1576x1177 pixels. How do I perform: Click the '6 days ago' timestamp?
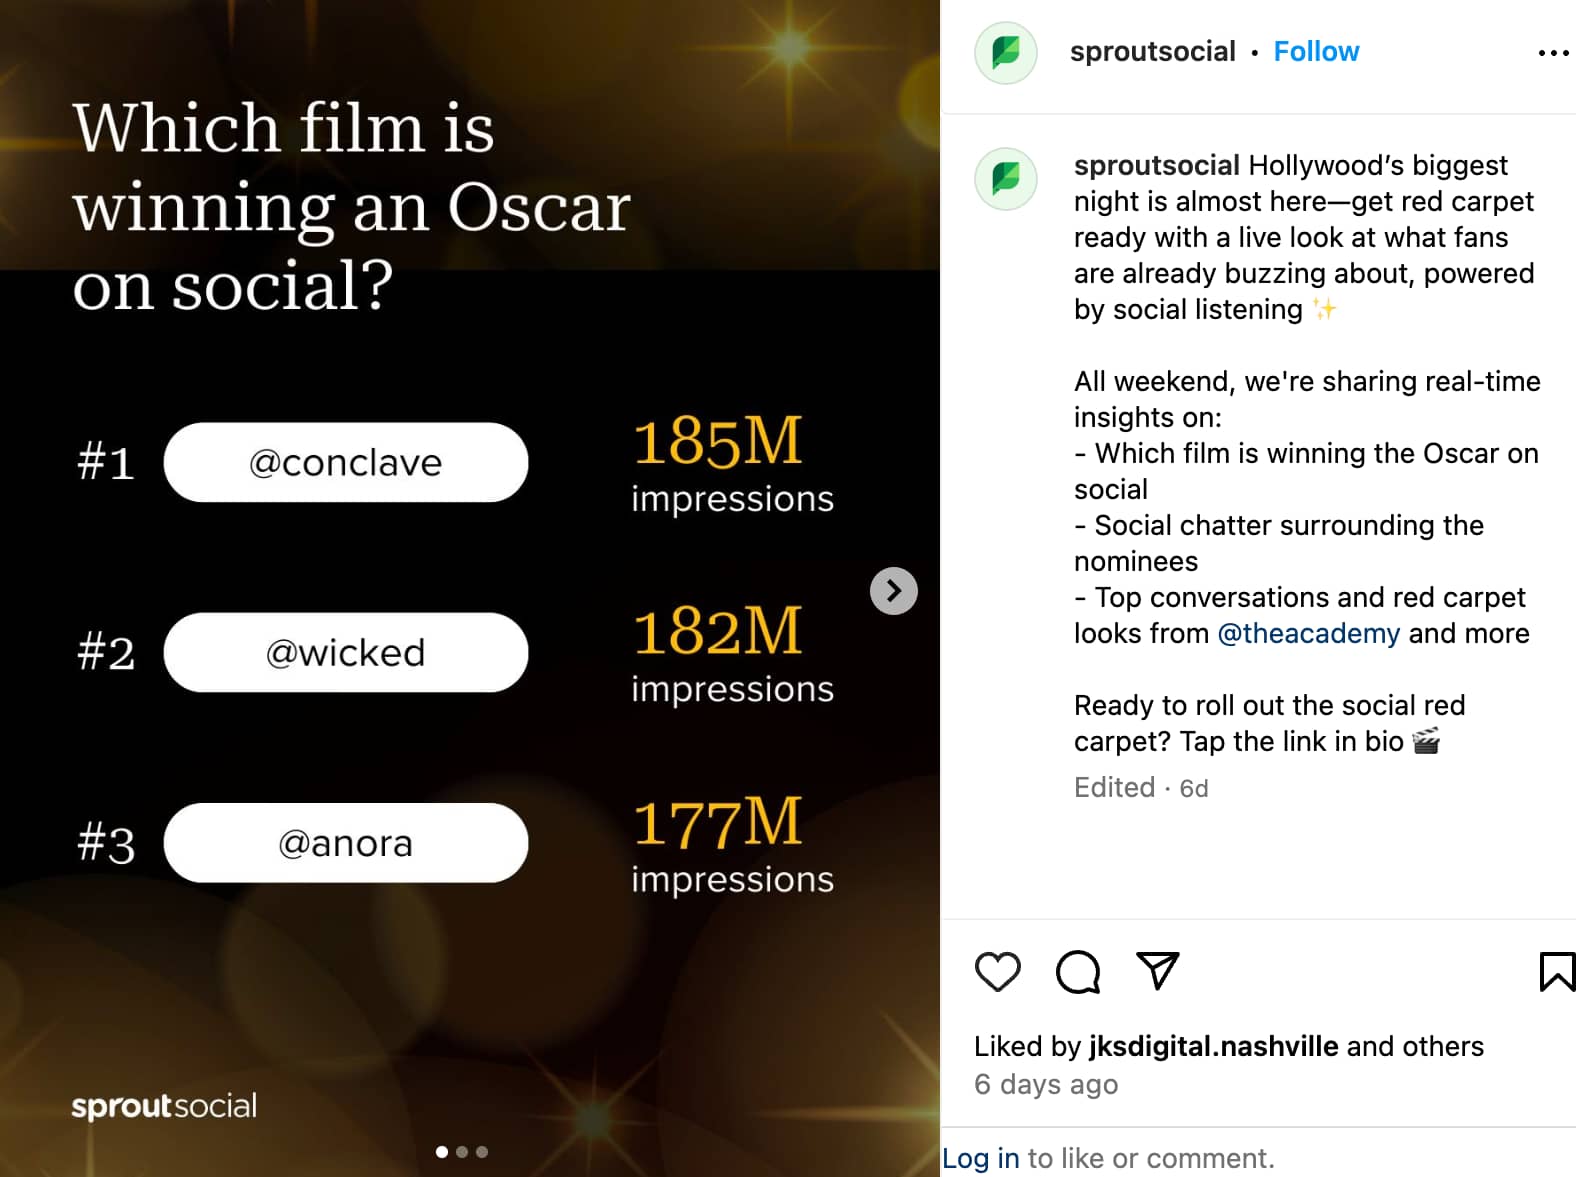[1046, 1084]
